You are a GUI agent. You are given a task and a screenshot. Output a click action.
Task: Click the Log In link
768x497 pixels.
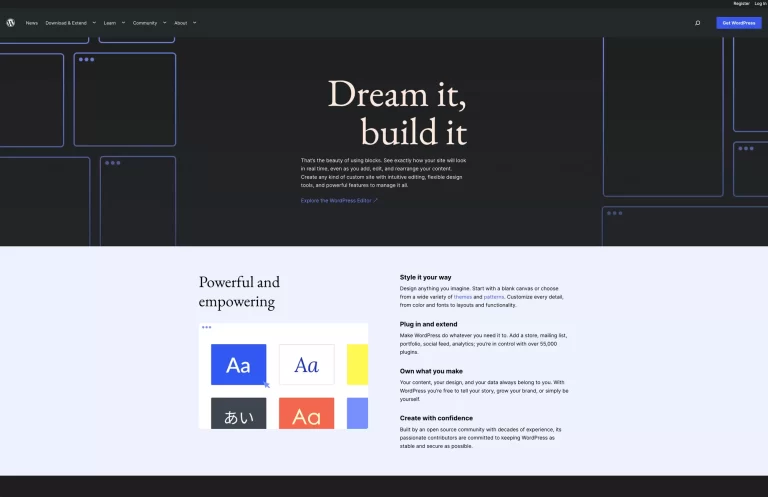point(760,3)
